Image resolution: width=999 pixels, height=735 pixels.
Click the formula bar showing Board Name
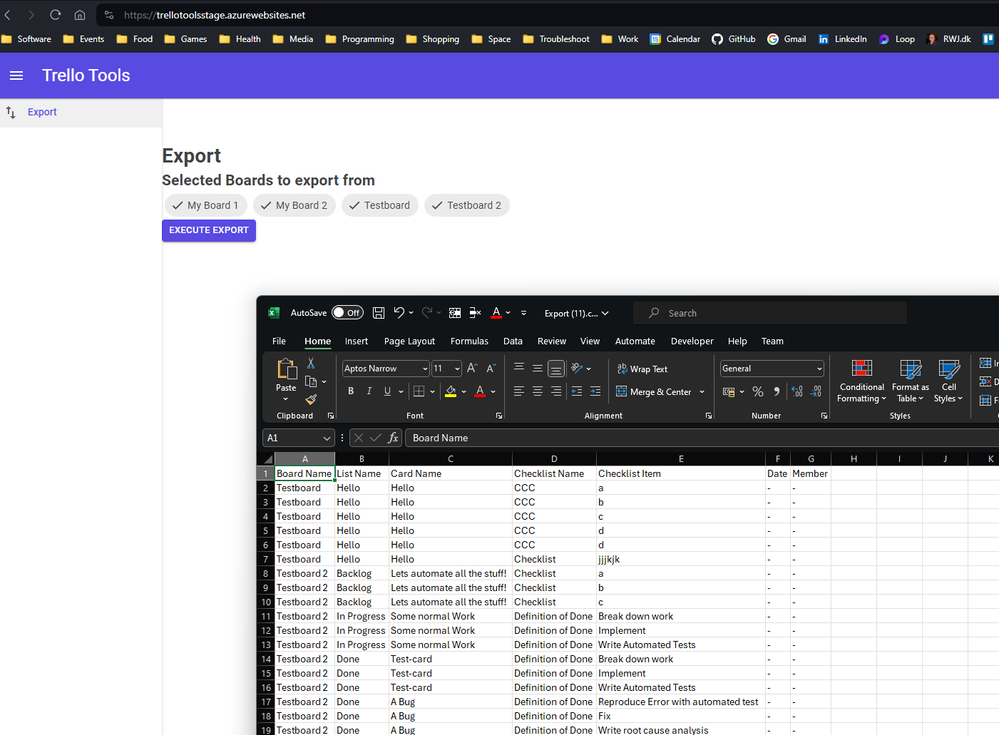pyautogui.click(x=701, y=438)
